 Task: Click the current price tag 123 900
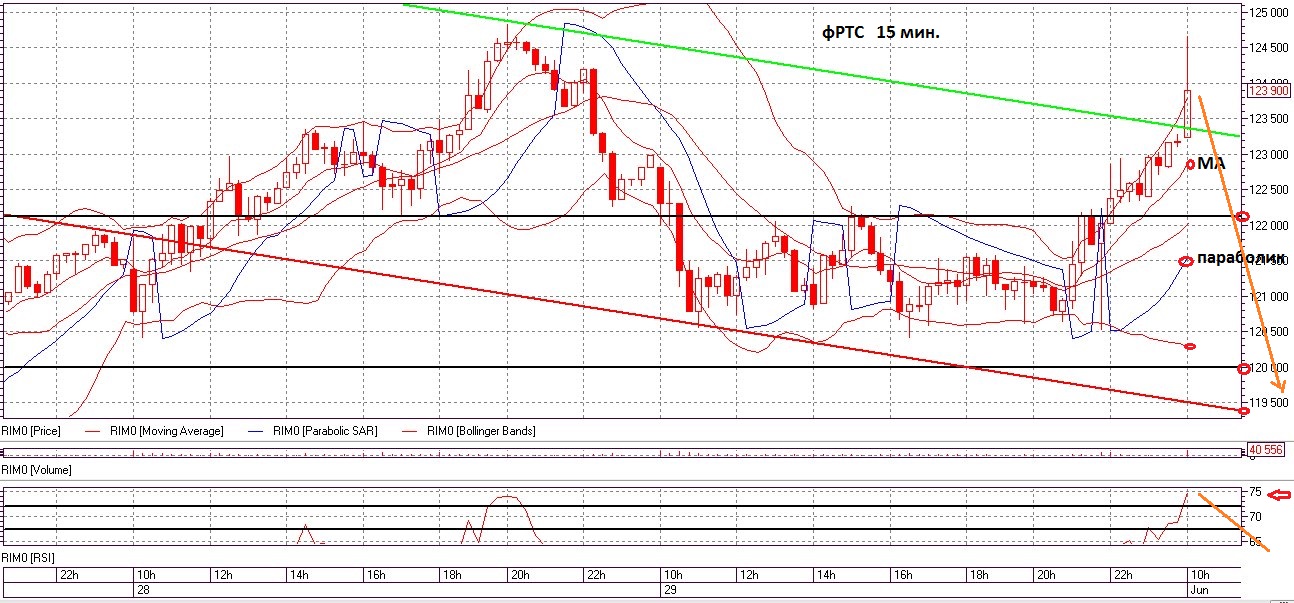(1268, 90)
